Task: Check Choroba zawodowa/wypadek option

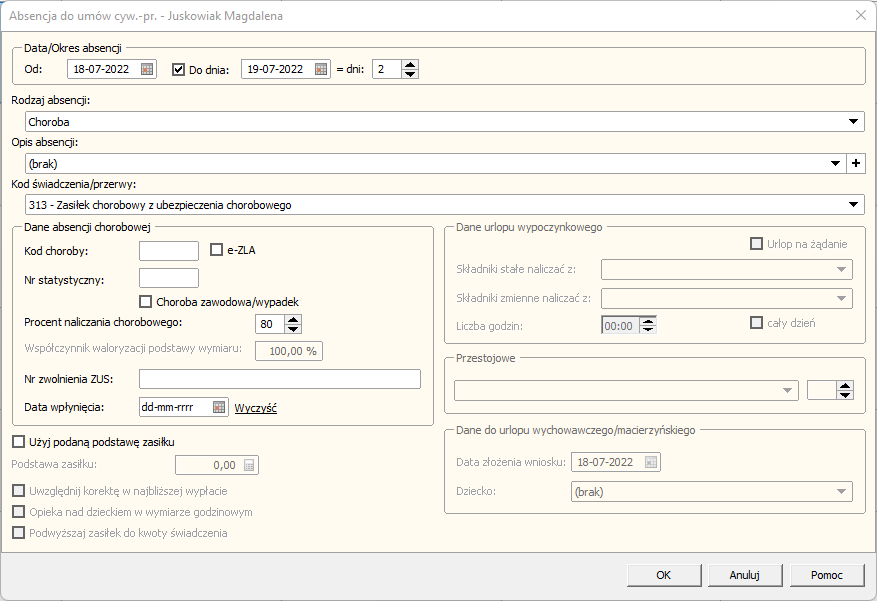Action: (x=146, y=301)
